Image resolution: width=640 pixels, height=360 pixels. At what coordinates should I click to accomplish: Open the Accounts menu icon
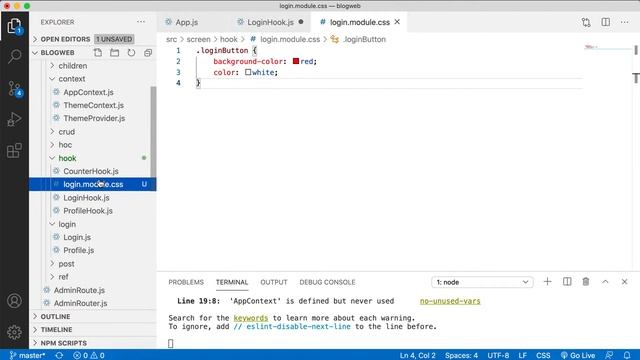point(14,301)
